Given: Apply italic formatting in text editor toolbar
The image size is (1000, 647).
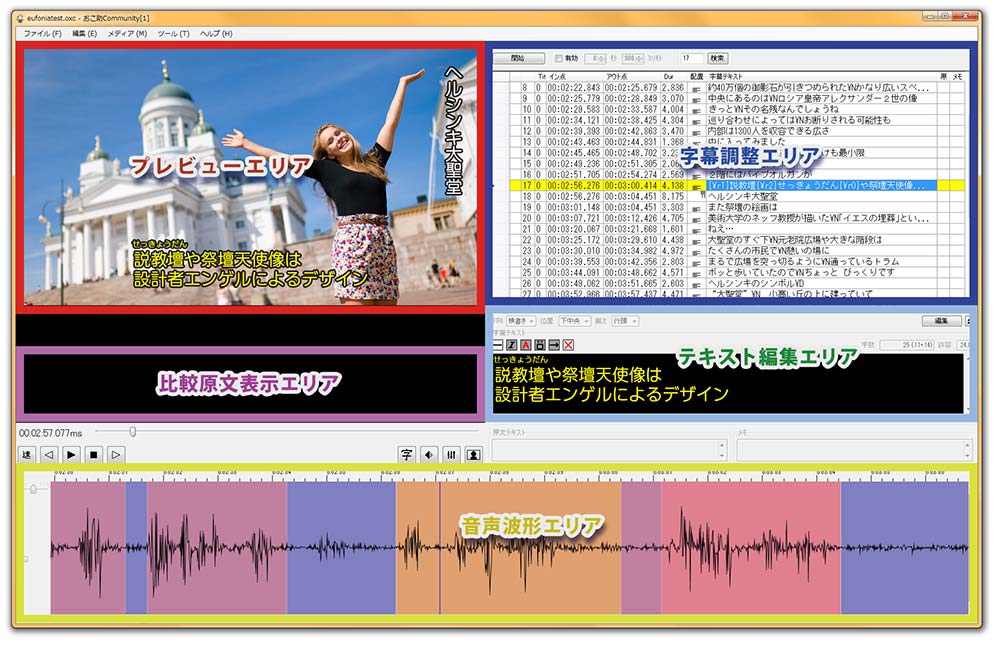Looking at the screenshot, I should (512, 345).
